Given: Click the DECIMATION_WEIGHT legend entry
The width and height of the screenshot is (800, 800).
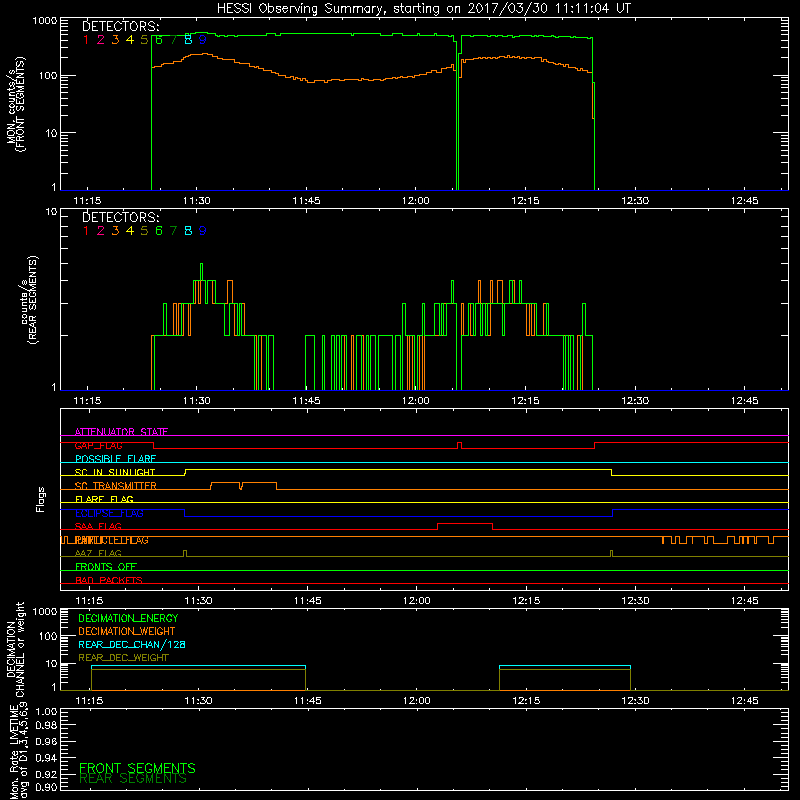Looking at the screenshot, I should (x=127, y=631).
